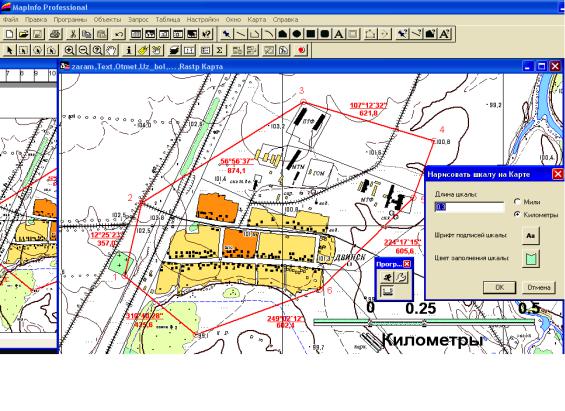Activate the Info tool icon

(x=129, y=50)
